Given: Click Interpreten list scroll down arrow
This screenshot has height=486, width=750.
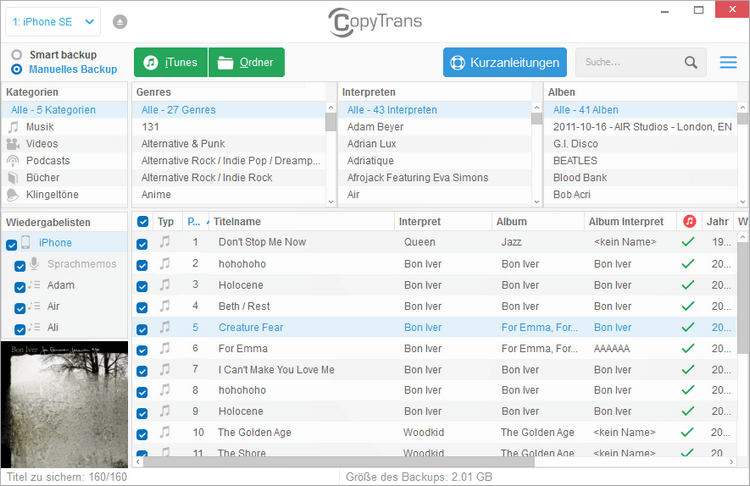Looking at the screenshot, I should (x=537, y=202).
